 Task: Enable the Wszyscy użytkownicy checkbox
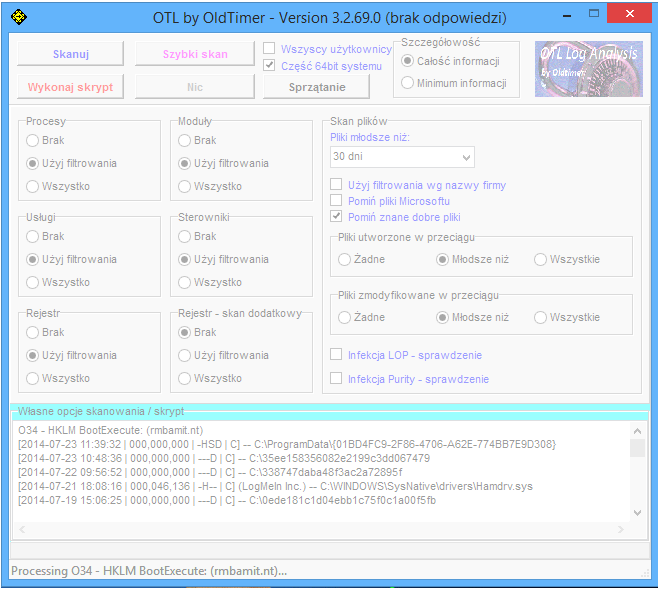coord(269,48)
